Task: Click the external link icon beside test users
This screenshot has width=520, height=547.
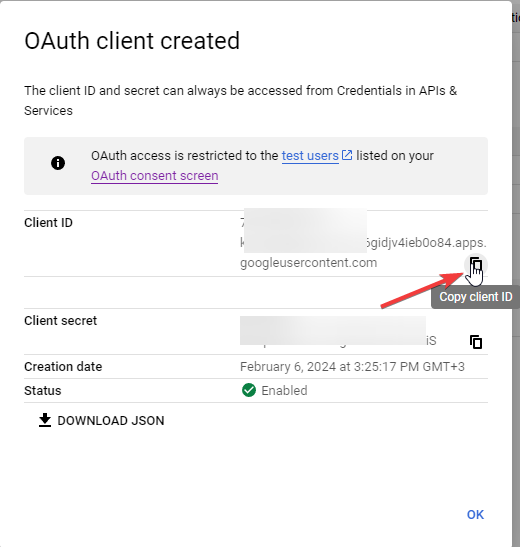Action: [347, 155]
